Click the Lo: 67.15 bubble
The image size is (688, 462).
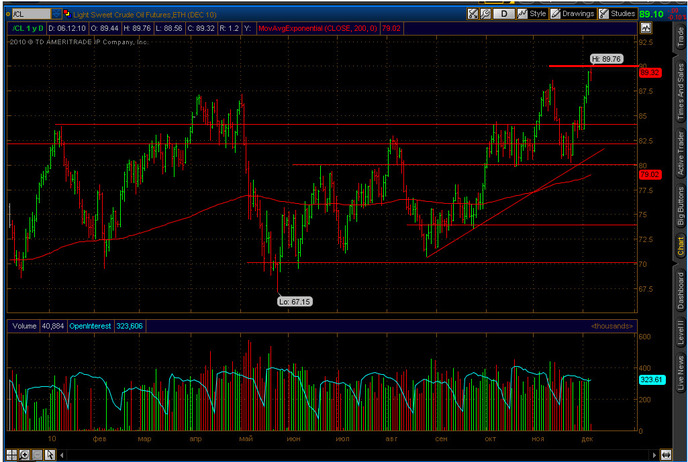294,301
